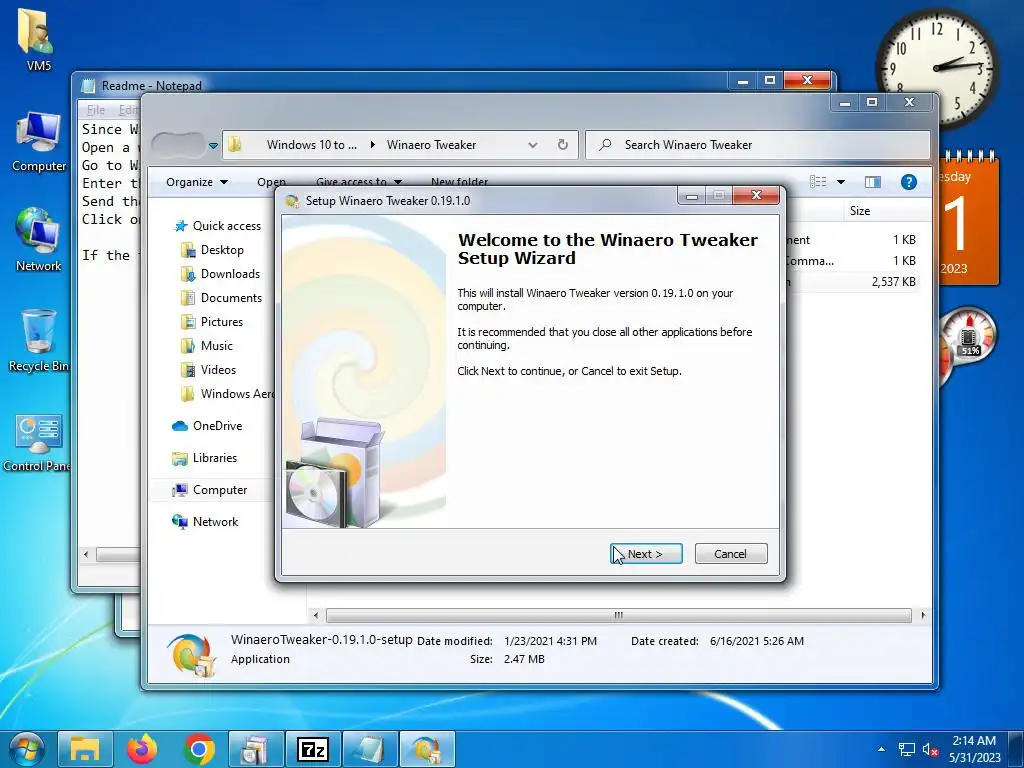Image resolution: width=1024 pixels, height=768 pixels.
Task: Click New folder in Explorer toolbar
Action: pos(459,182)
